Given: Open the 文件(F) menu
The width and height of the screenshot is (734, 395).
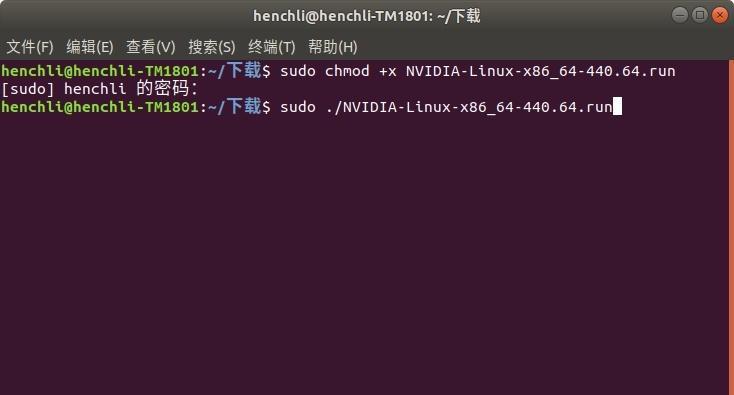Looking at the screenshot, I should click(x=29, y=47).
